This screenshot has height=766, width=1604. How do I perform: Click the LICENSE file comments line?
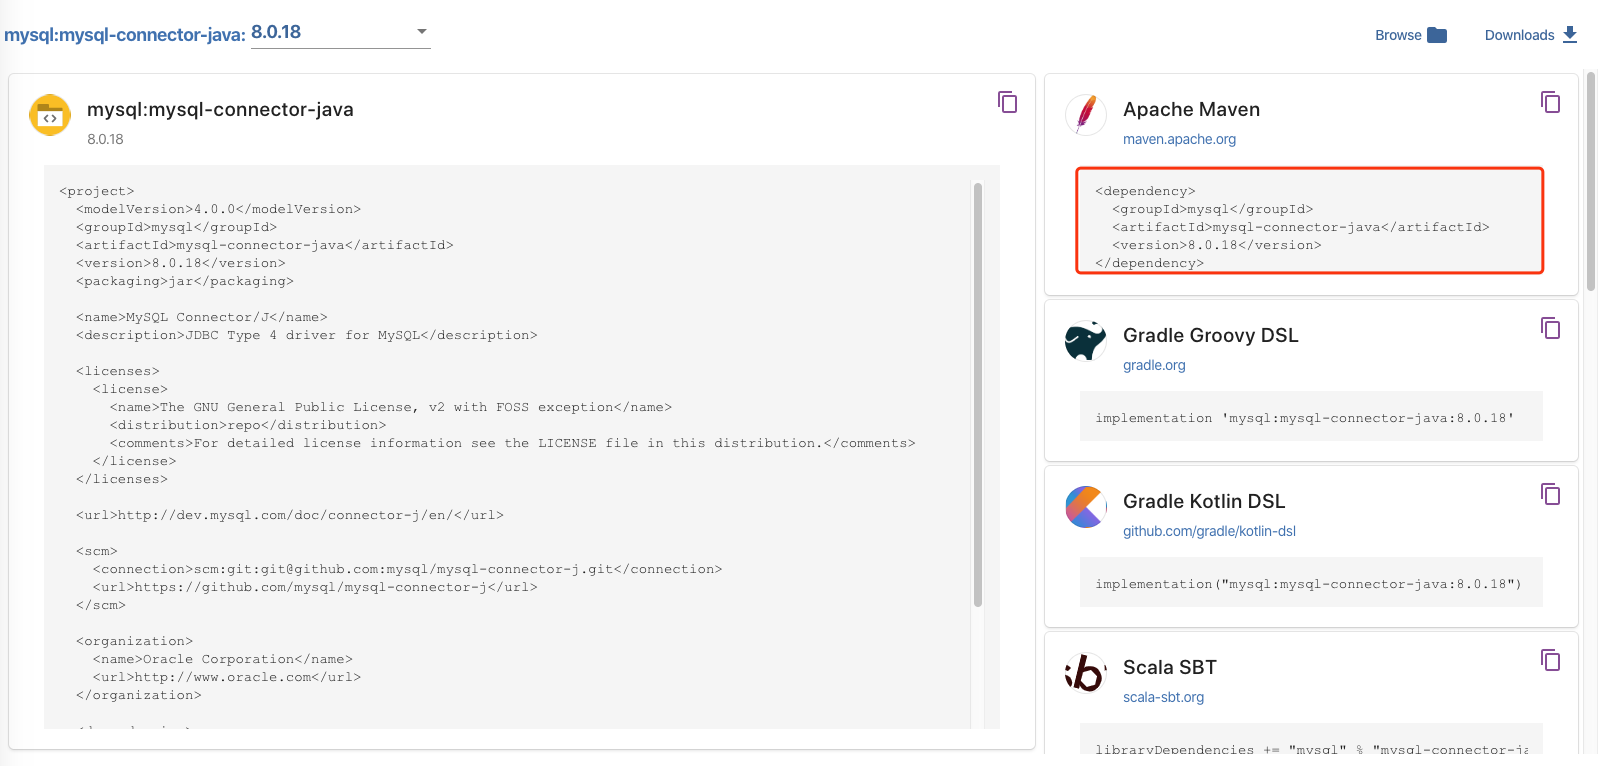tap(513, 443)
